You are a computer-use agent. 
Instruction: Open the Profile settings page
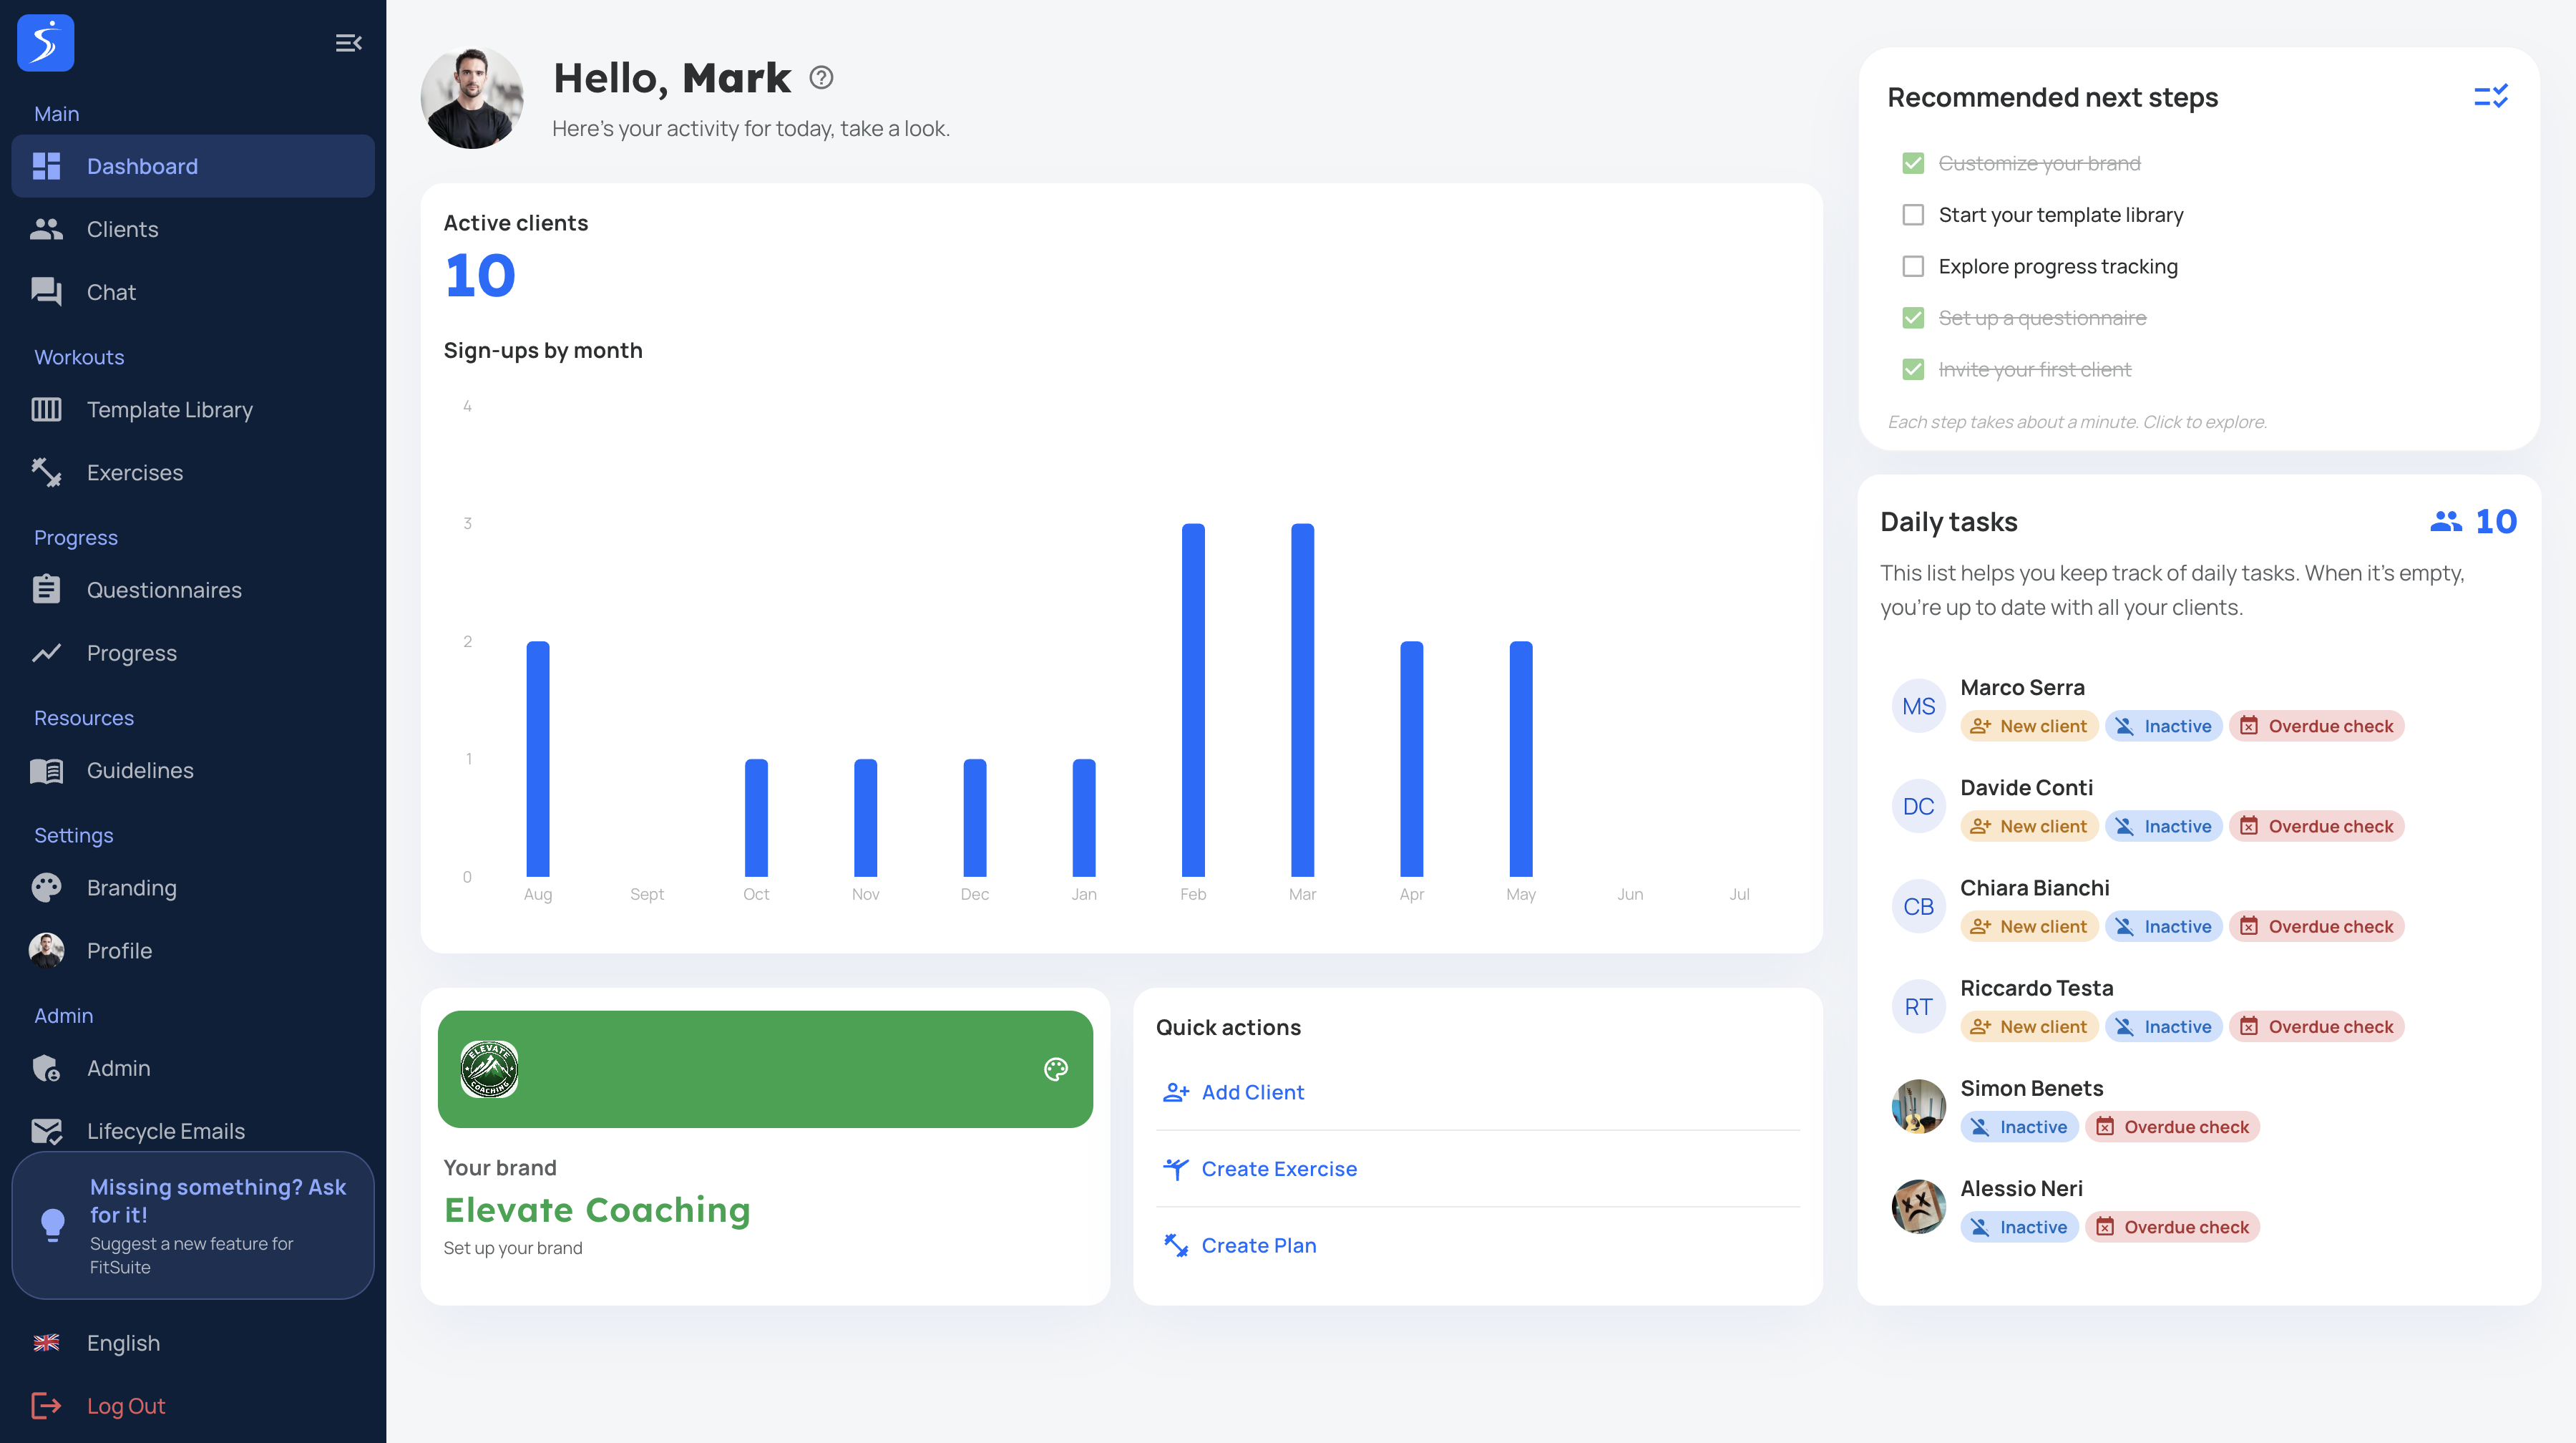coord(193,951)
